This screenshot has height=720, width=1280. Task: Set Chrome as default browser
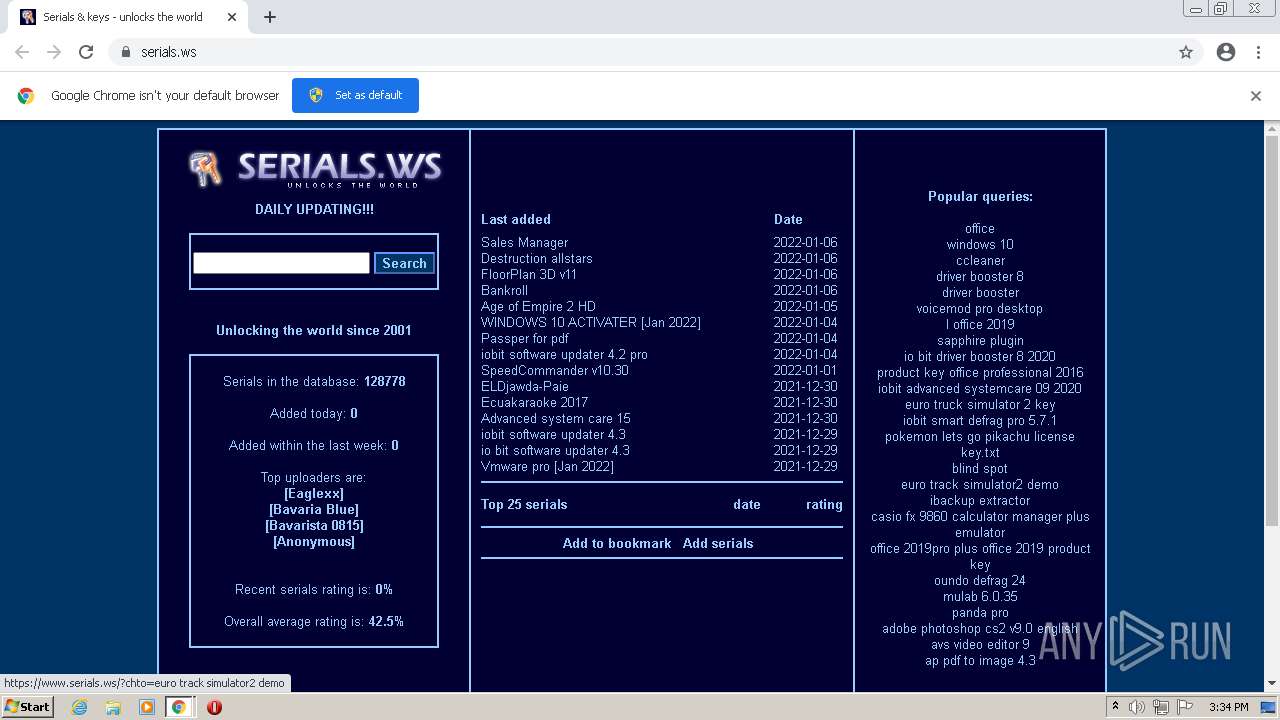click(355, 95)
